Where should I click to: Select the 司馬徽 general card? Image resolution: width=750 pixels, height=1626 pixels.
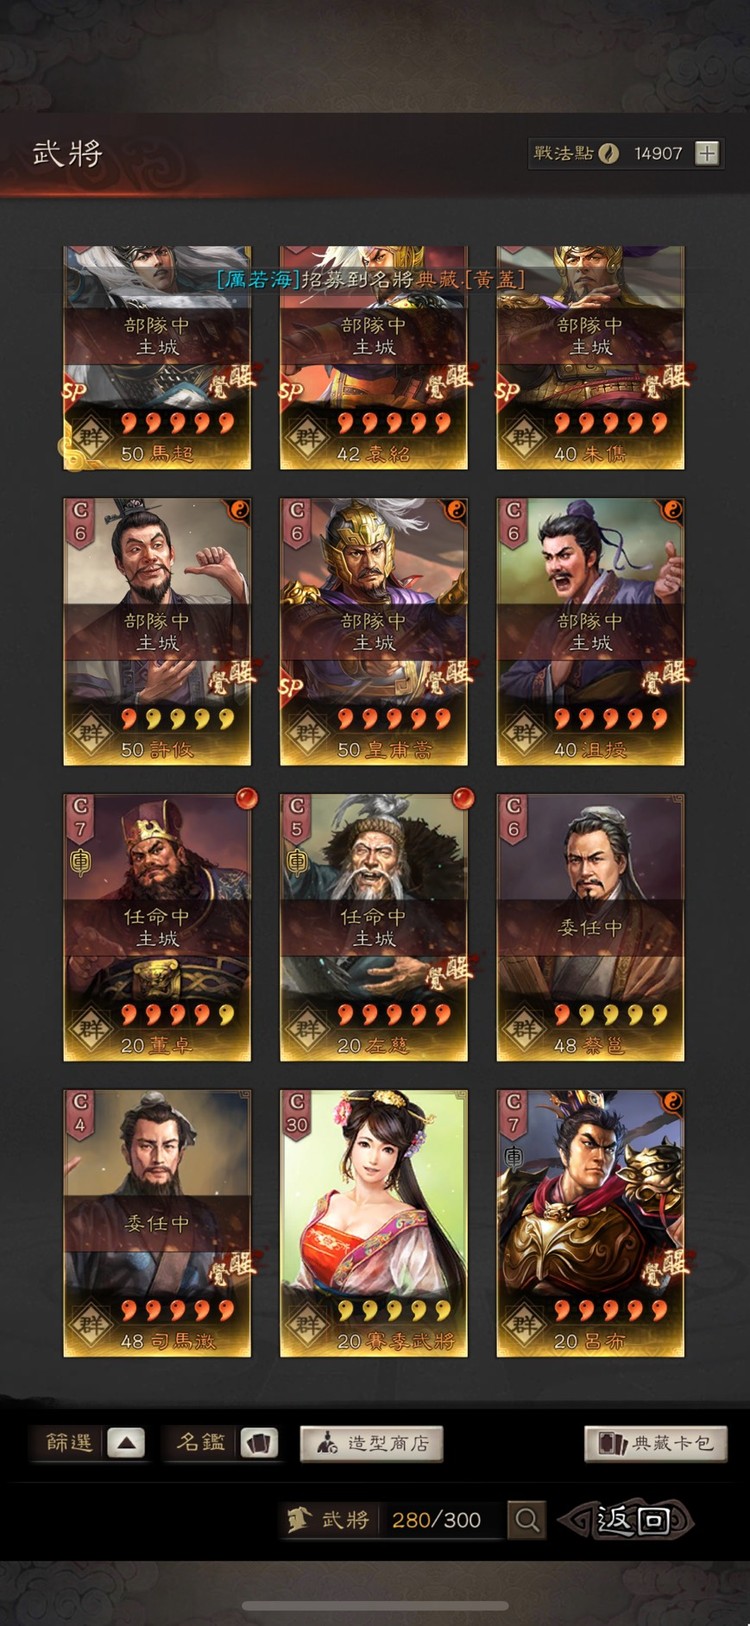tap(157, 1224)
